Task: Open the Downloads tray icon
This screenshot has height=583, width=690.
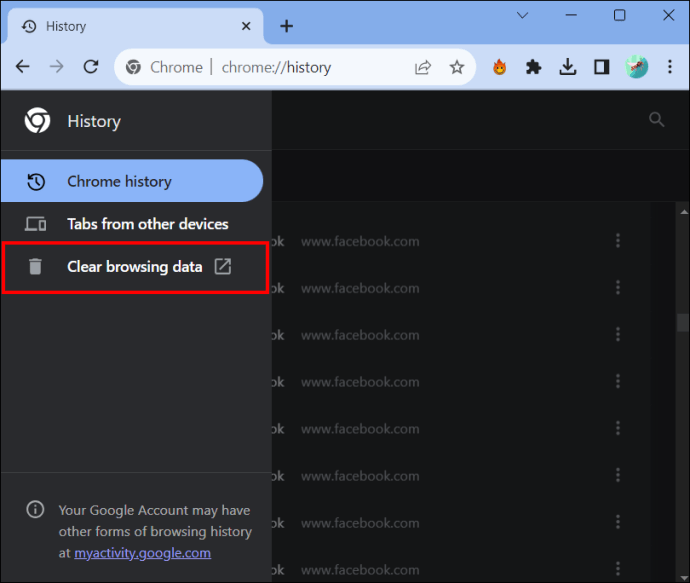Action: 568,67
